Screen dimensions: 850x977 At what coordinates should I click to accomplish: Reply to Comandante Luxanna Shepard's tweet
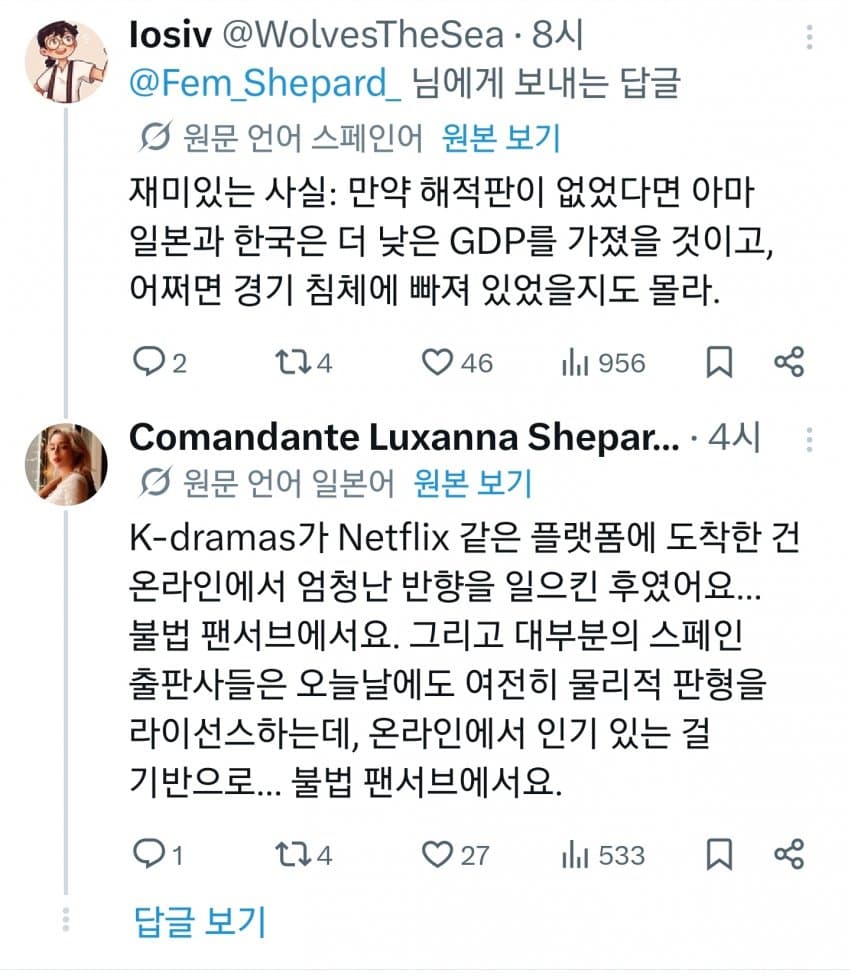click(149, 855)
